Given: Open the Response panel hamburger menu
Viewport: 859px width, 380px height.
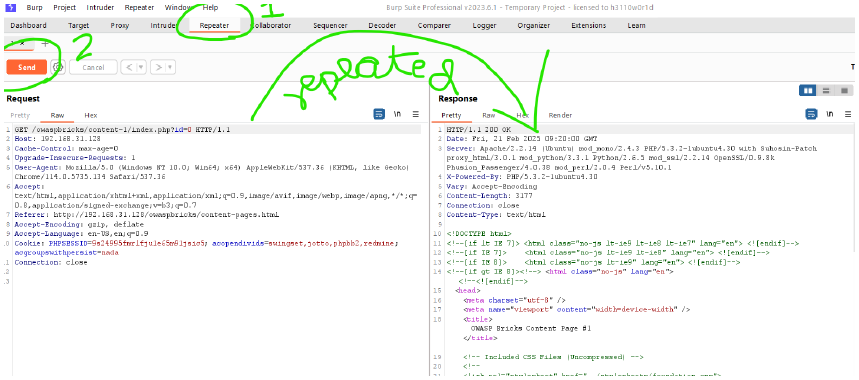Looking at the screenshot, I should 848,114.
